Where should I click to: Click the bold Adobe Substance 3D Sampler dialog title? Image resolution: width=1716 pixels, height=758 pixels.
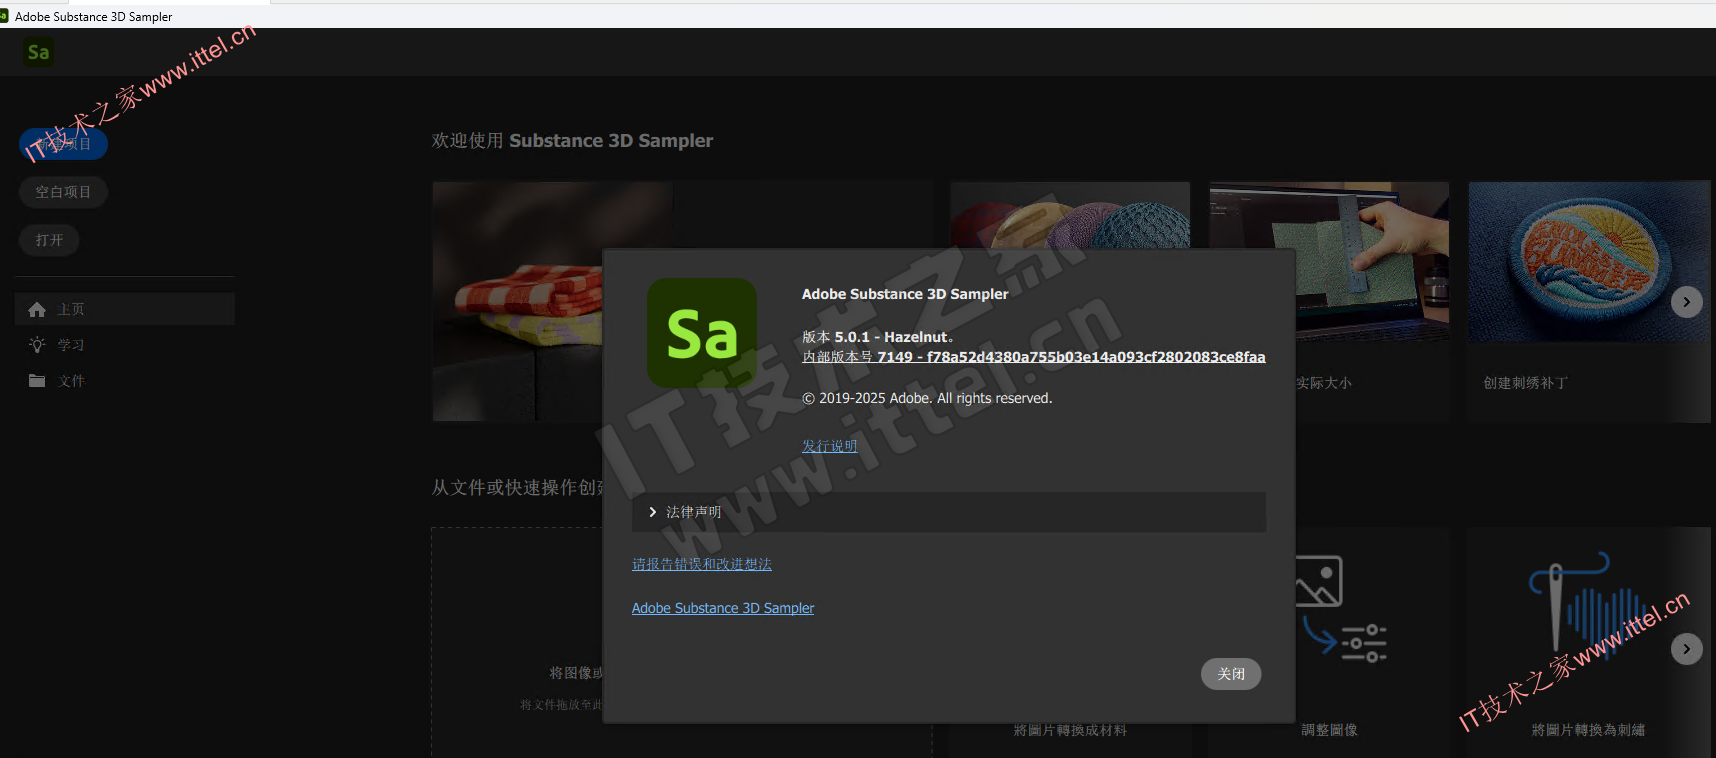coord(905,294)
